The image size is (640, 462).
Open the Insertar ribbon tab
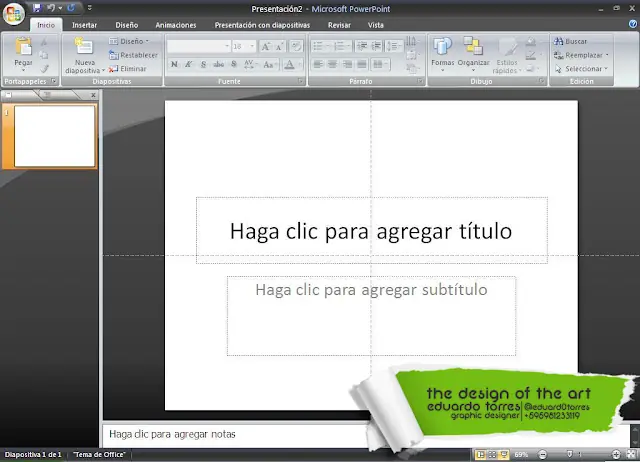pos(85,24)
